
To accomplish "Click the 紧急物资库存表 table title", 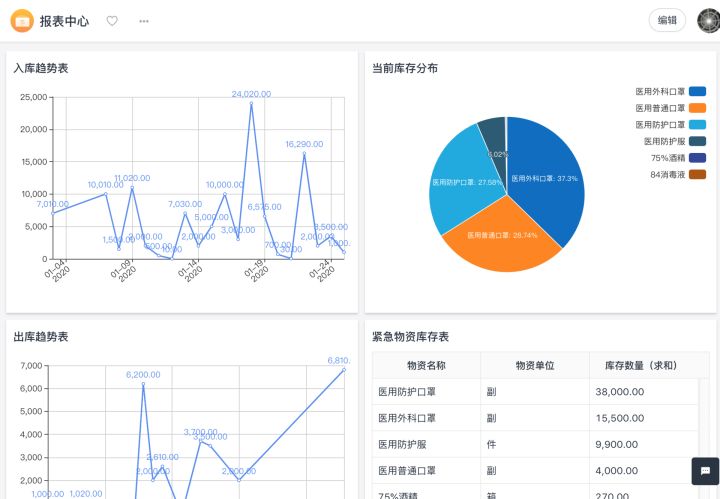I will click(410, 337).
